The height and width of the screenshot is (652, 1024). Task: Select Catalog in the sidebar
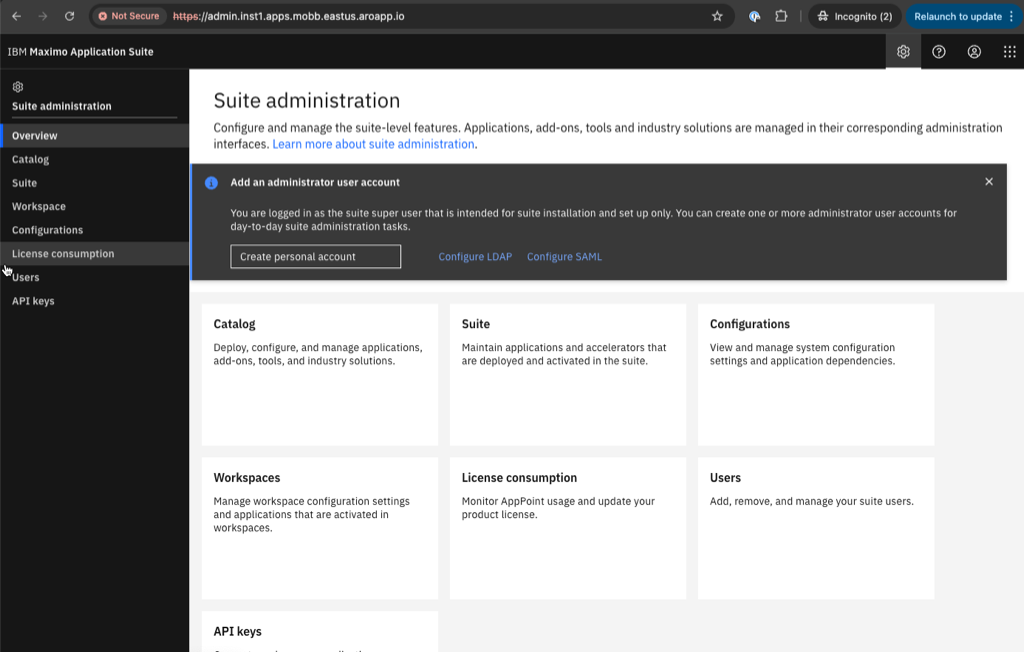coord(30,159)
